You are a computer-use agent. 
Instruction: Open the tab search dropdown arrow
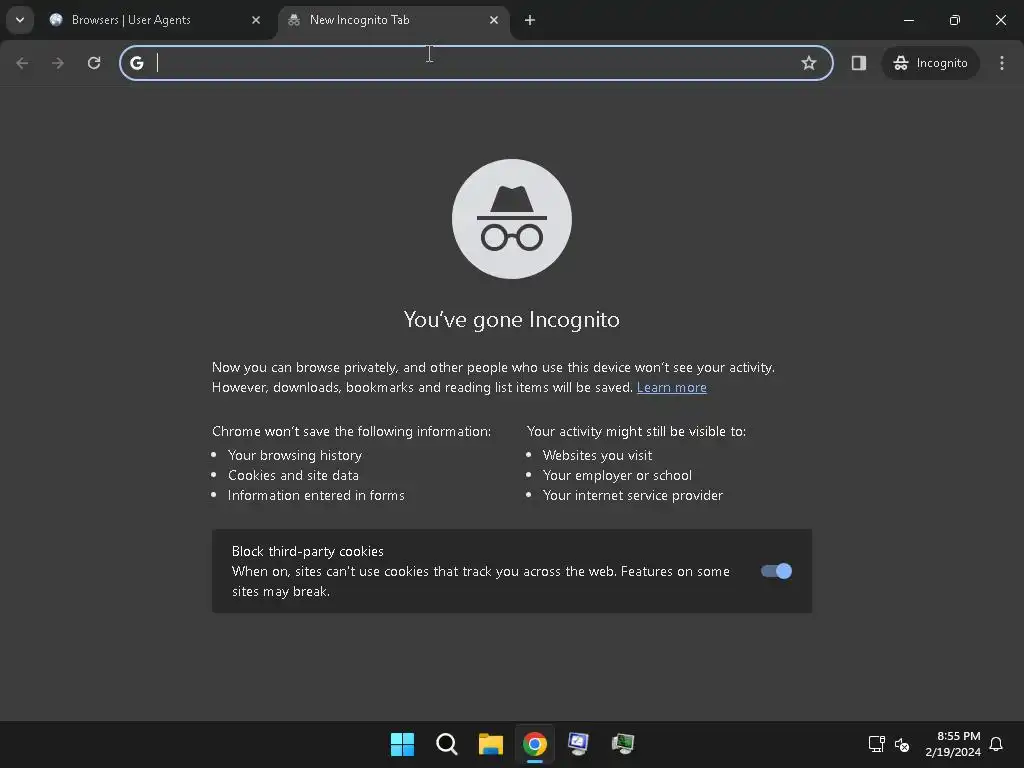point(20,20)
